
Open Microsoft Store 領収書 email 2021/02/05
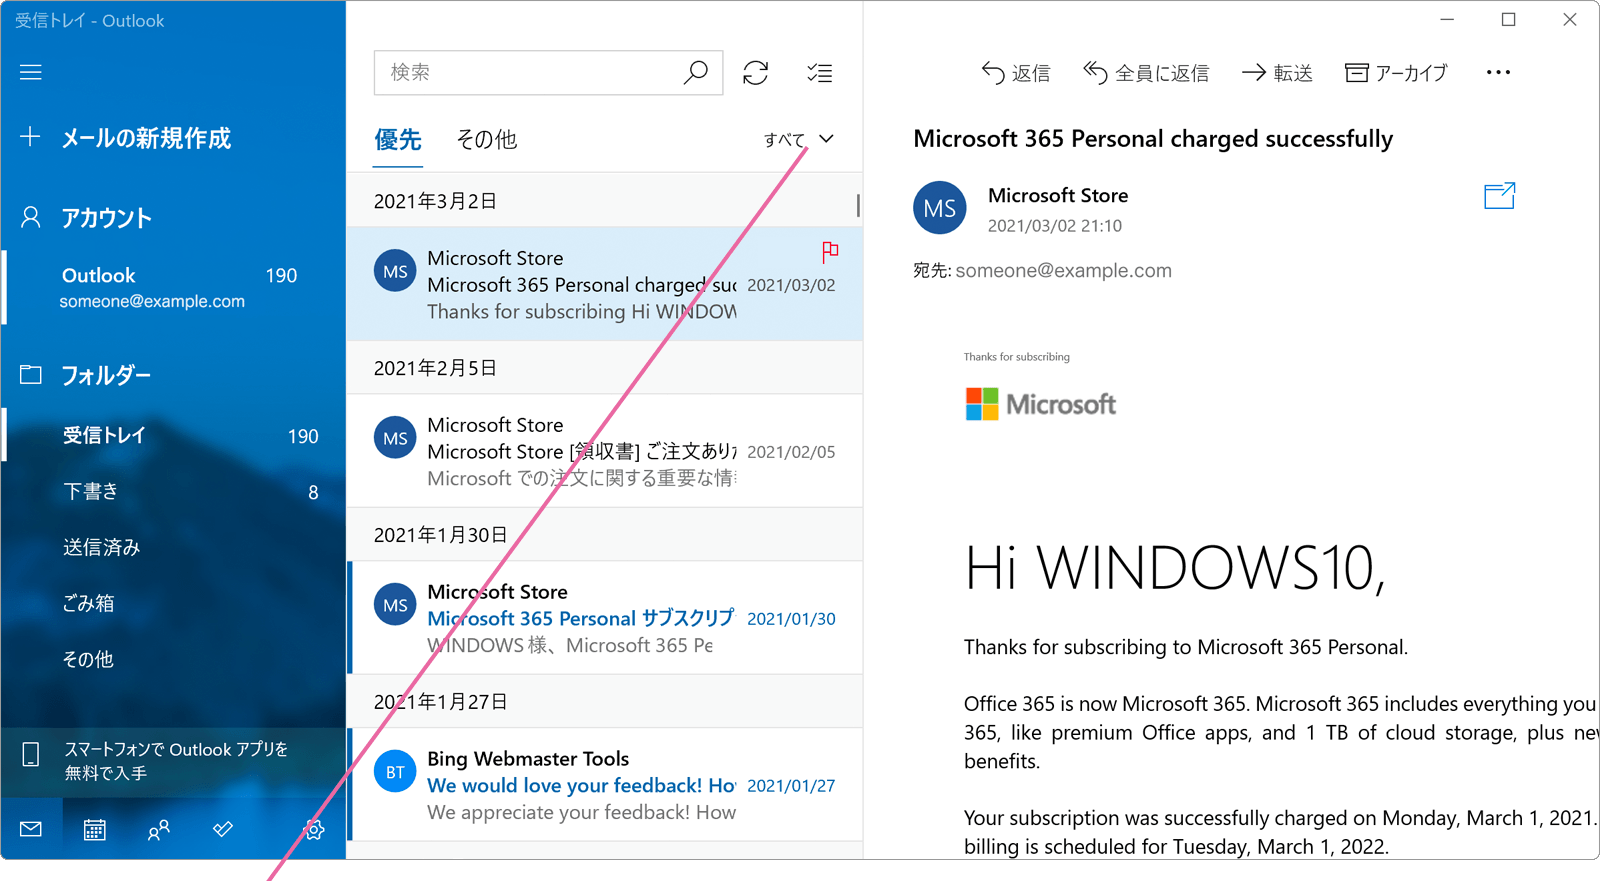coord(605,451)
